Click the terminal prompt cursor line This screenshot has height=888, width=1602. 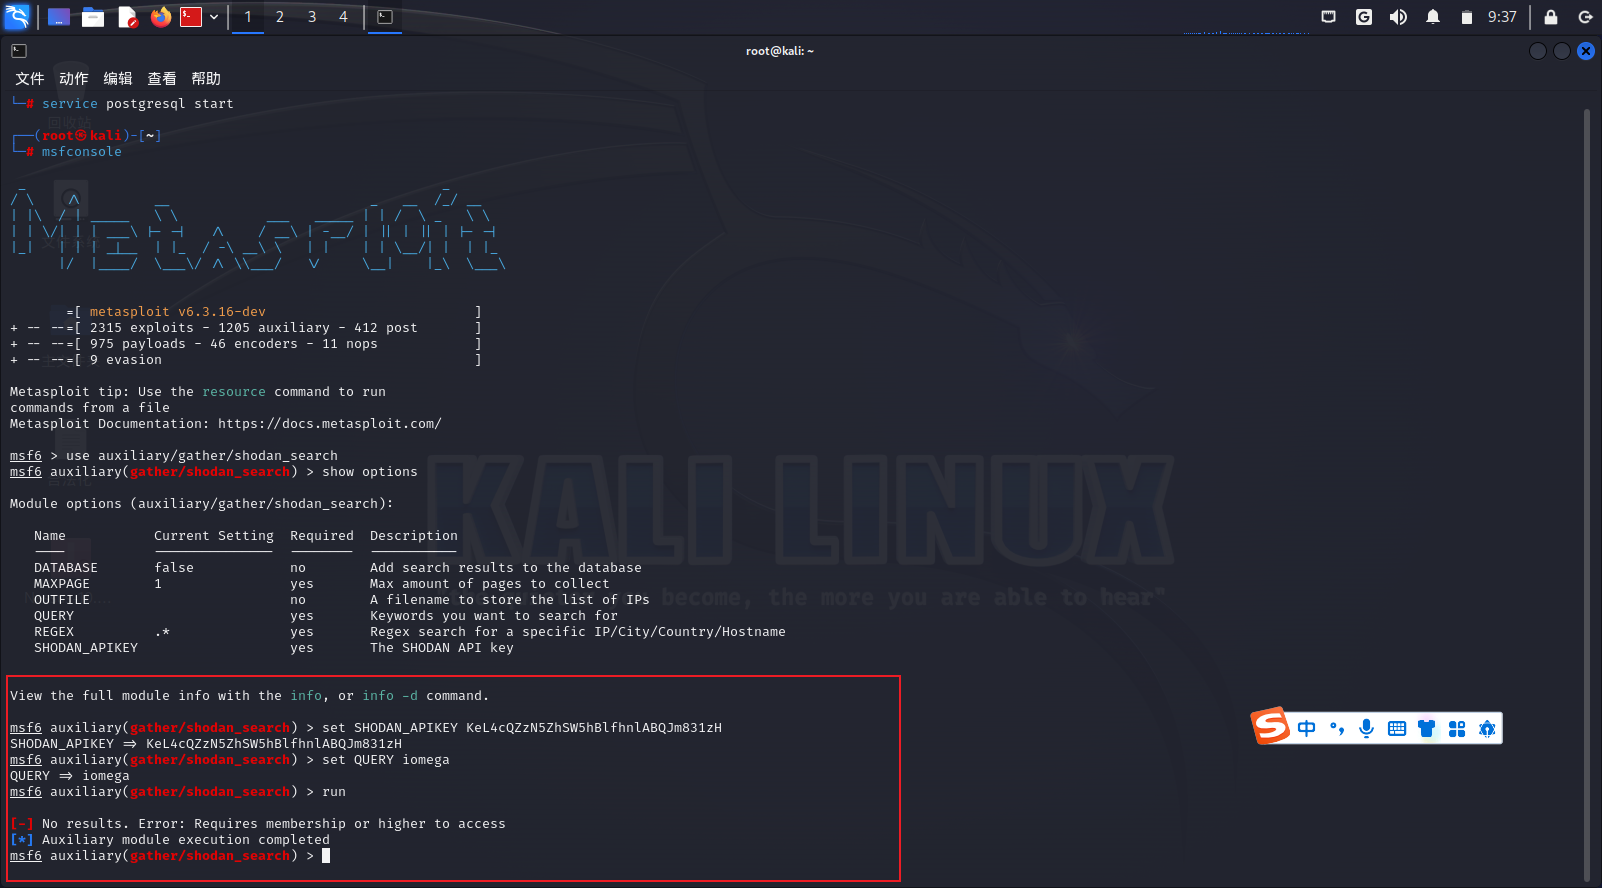coord(170,856)
